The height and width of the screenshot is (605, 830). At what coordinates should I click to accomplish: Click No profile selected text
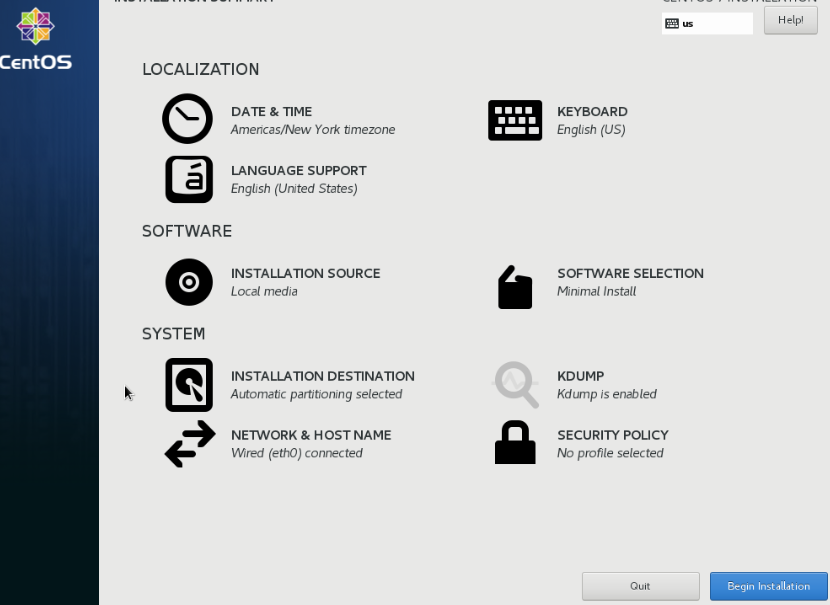(x=610, y=453)
